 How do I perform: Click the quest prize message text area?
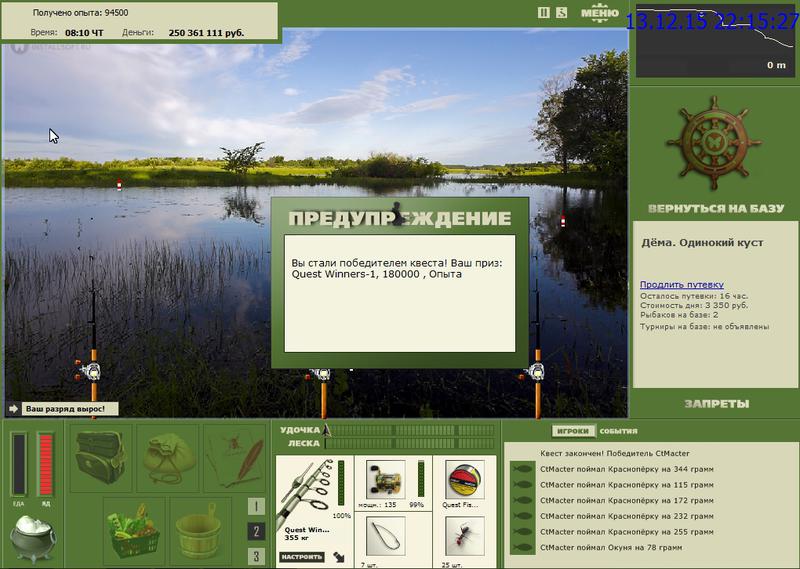point(399,293)
